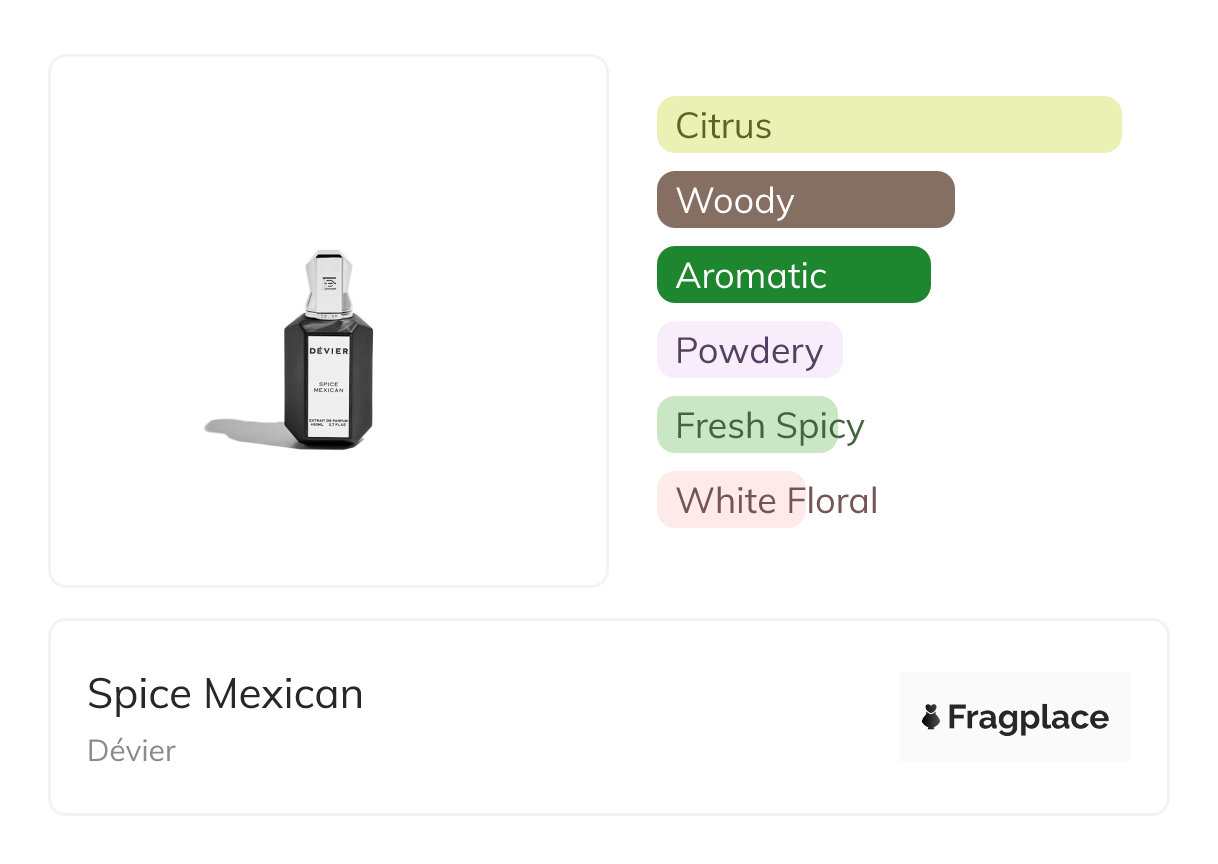
Task: Open the Spice Mexican perfume bottle image
Action: point(329,320)
